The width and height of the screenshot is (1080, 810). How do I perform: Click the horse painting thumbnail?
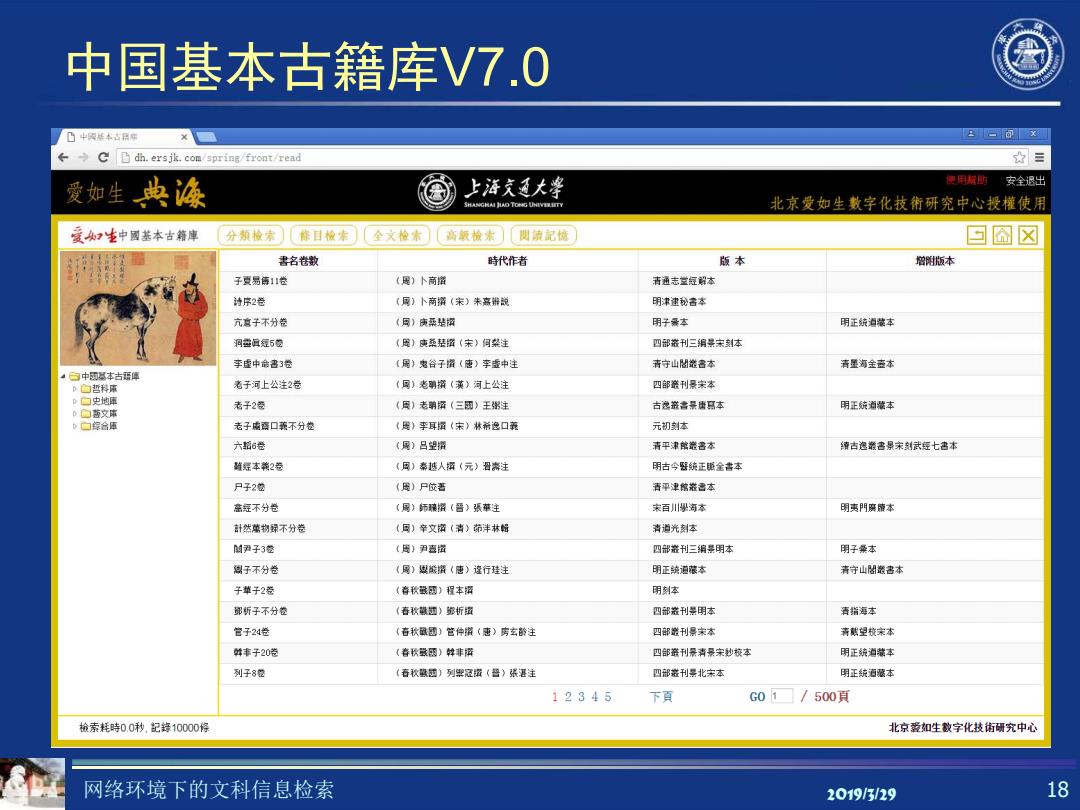click(138, 308)
